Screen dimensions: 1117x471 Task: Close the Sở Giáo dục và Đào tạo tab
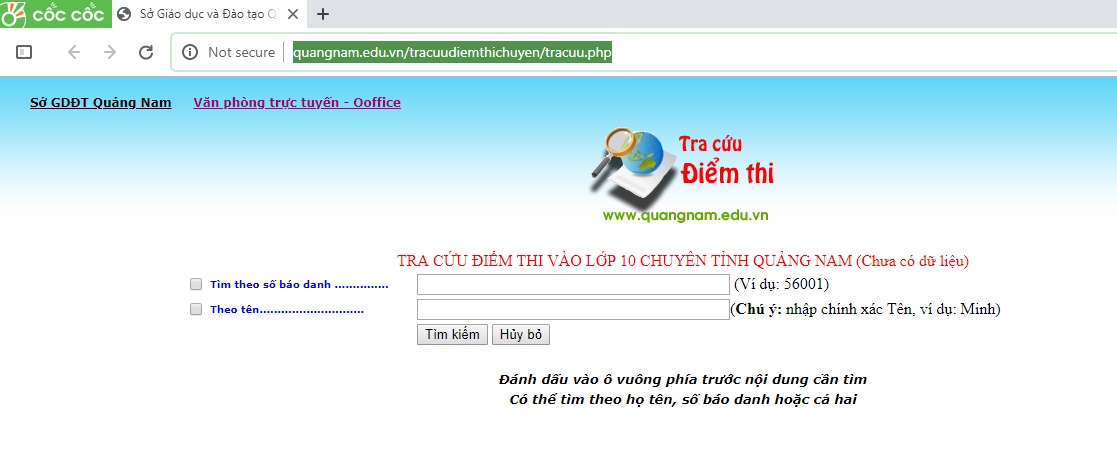tap(292, 14)
